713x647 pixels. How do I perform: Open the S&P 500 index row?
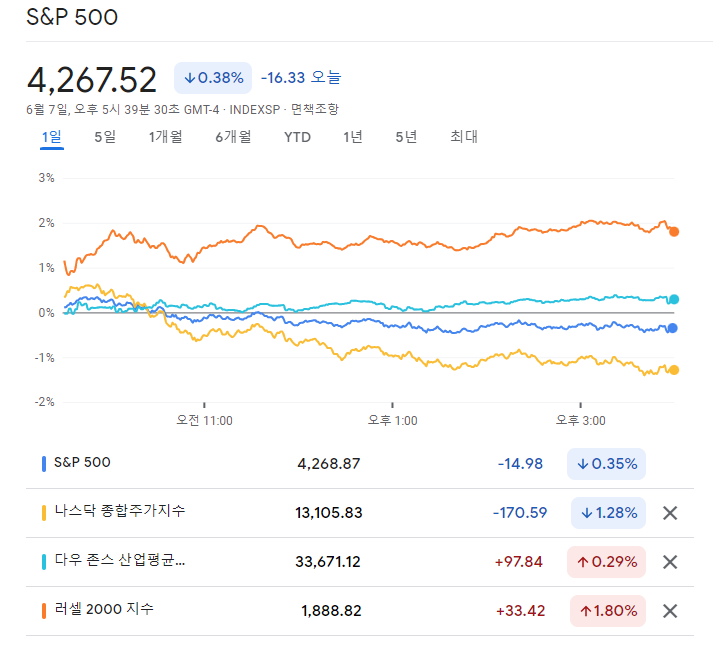click(360, 464)
